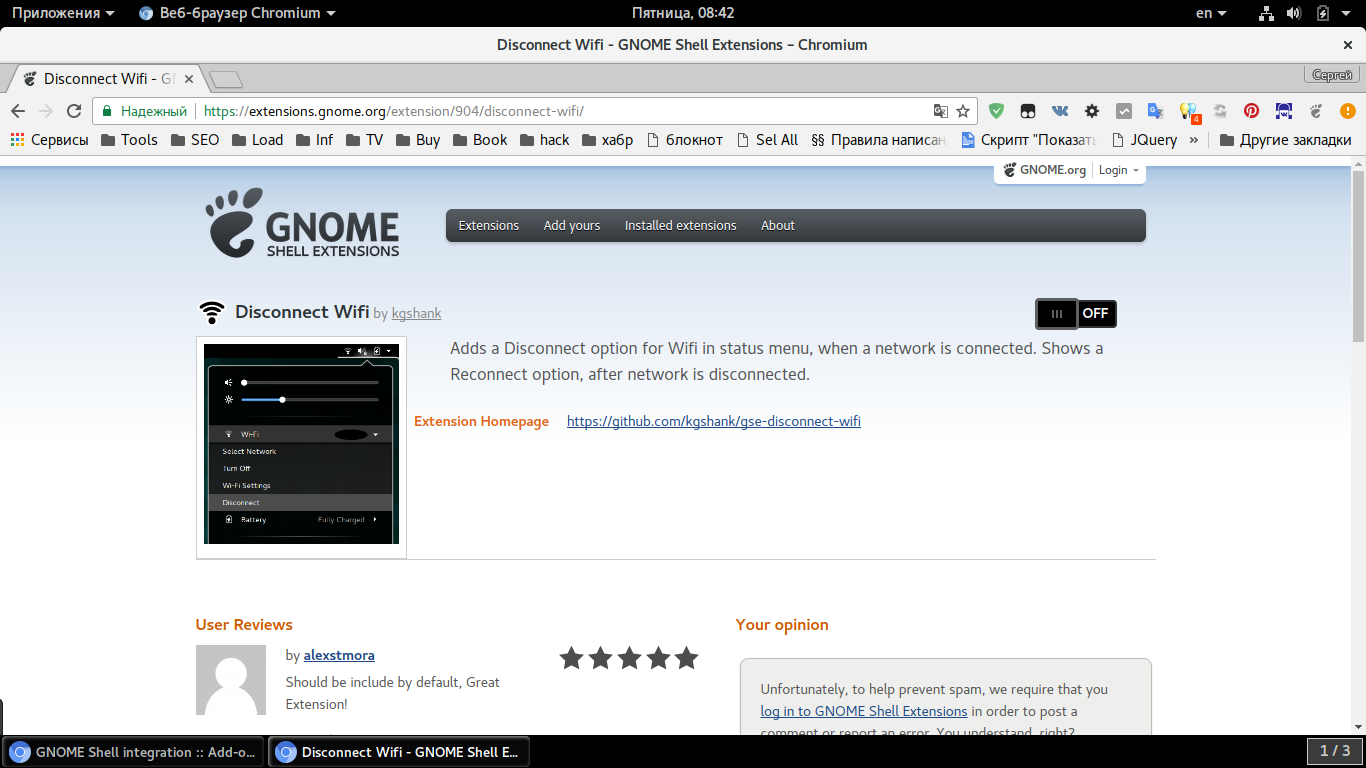Reload the page with the refresh icon
The image size is (1366, 768).
pos(74,111)
